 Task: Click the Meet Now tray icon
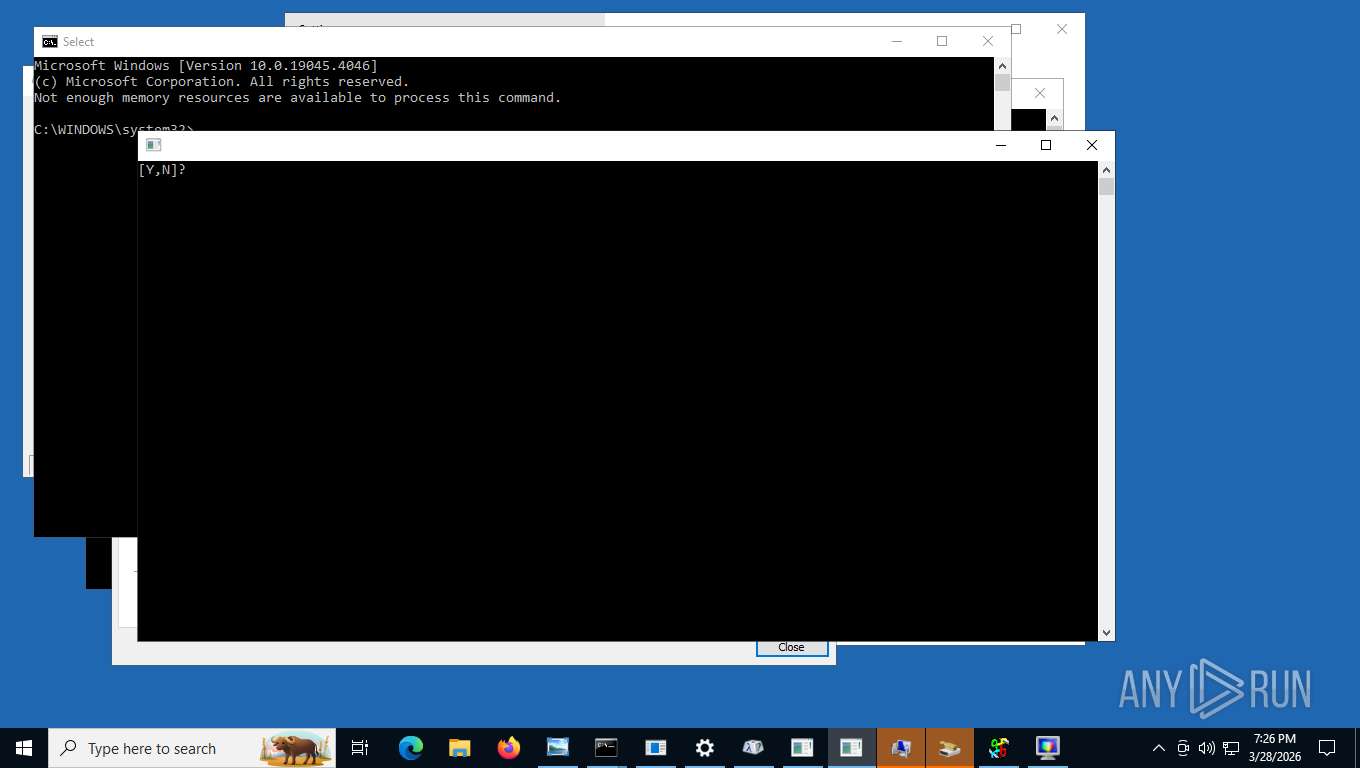[x=1183, y=748]
